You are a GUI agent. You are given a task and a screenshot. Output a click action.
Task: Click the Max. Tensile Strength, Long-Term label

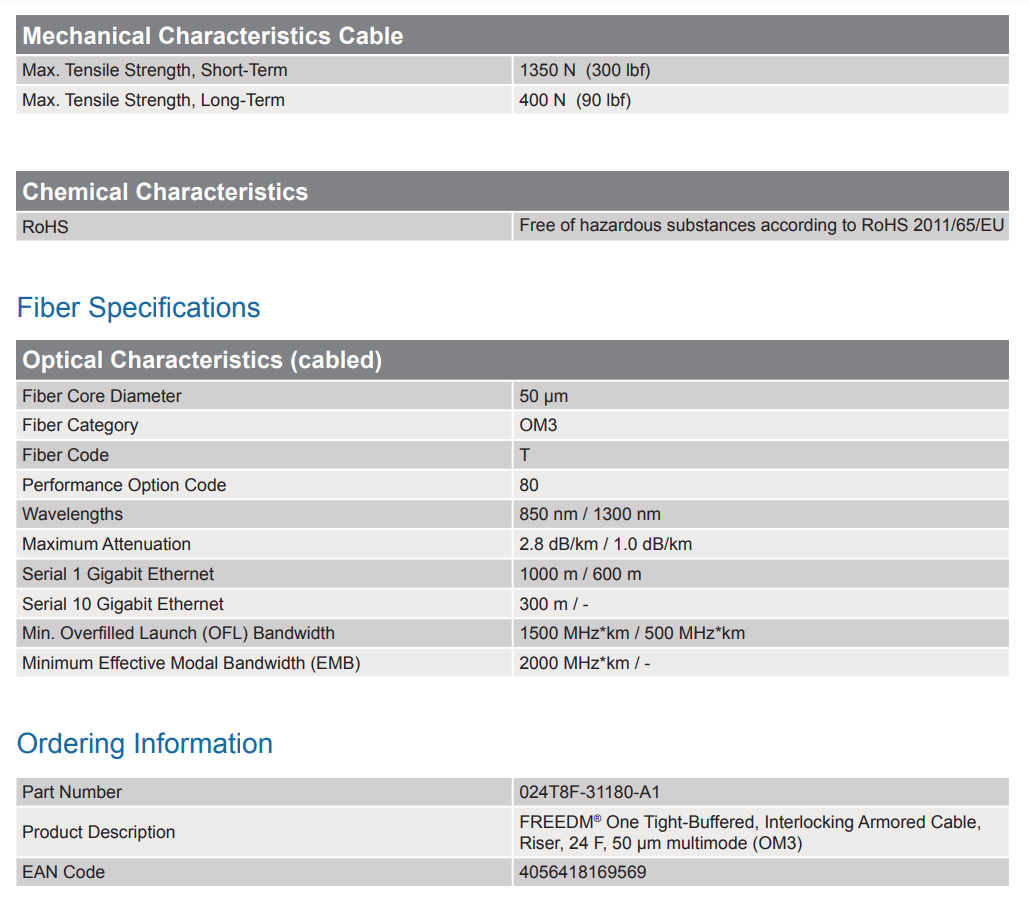tap(153, 100)
